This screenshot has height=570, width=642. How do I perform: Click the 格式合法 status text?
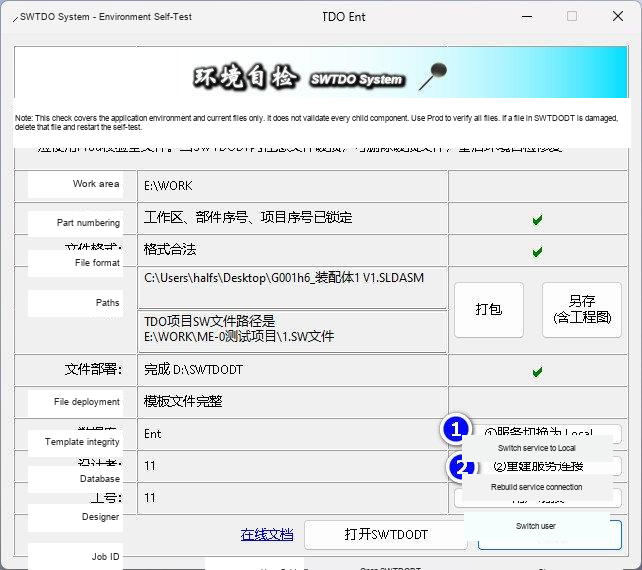coord(170,249)
